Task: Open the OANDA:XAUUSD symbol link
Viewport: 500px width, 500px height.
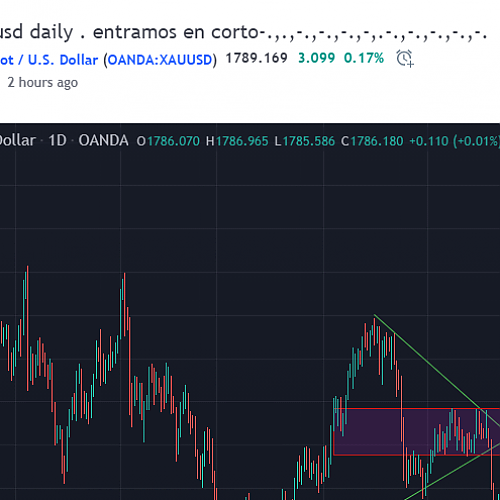Action: (x=160, y=60)
